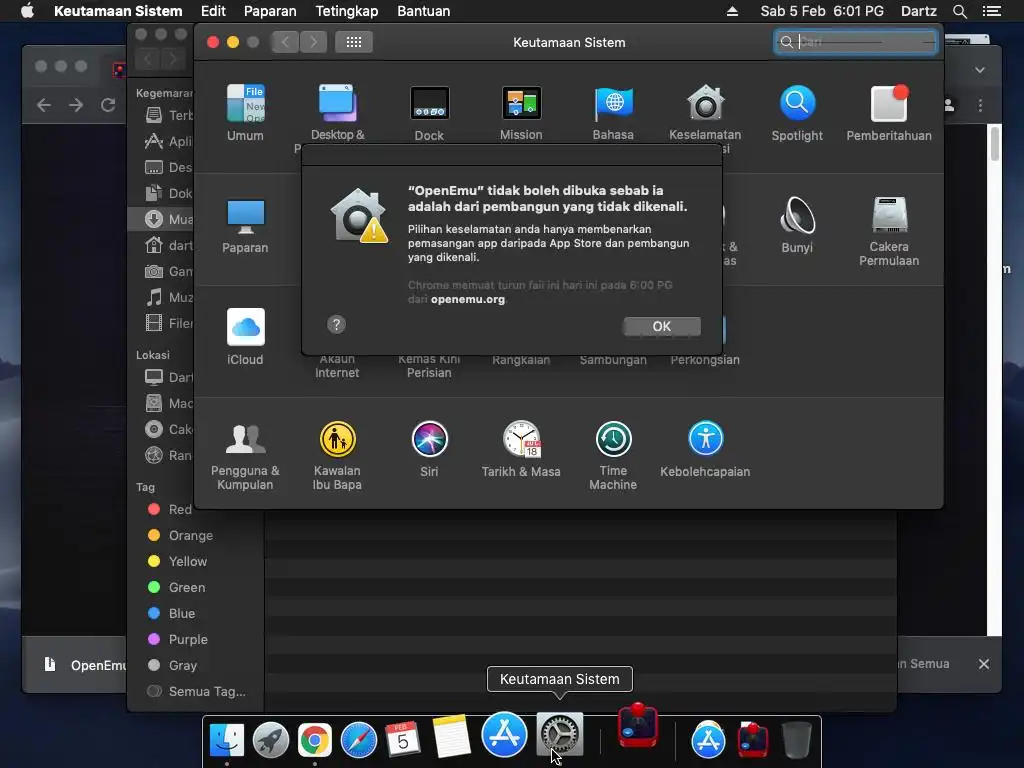
Task: Open Finder from the Dock
Action: [x=227, y=740]
